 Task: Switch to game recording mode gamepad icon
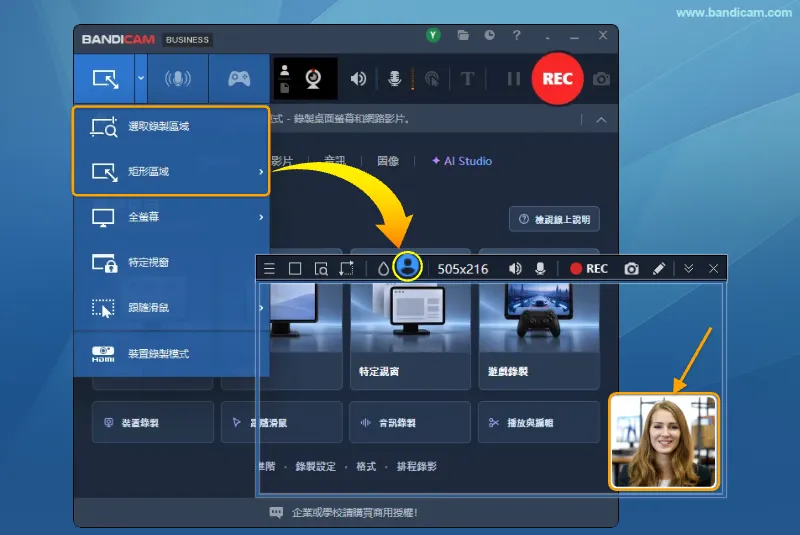click(239, 79)
